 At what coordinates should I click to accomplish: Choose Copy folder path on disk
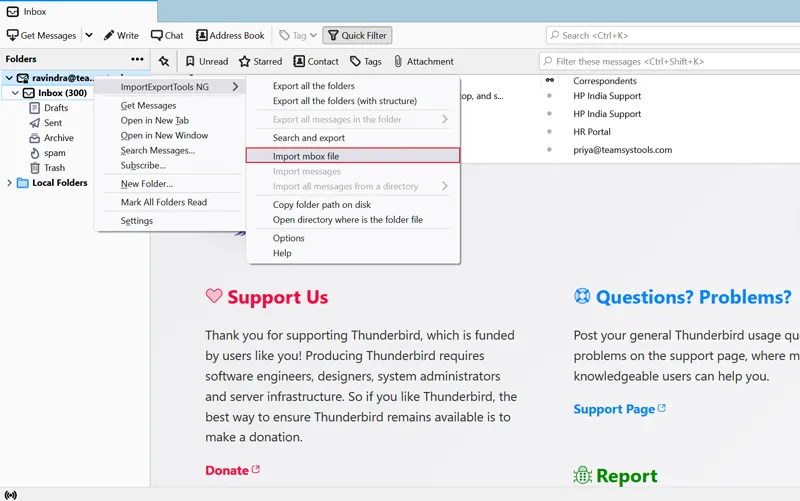[x=321, y=205]
